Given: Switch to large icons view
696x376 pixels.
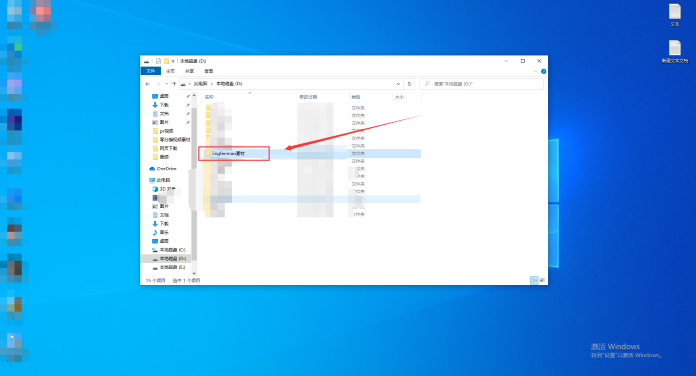Looking at the screenshot, I should (x=542, y=280).
